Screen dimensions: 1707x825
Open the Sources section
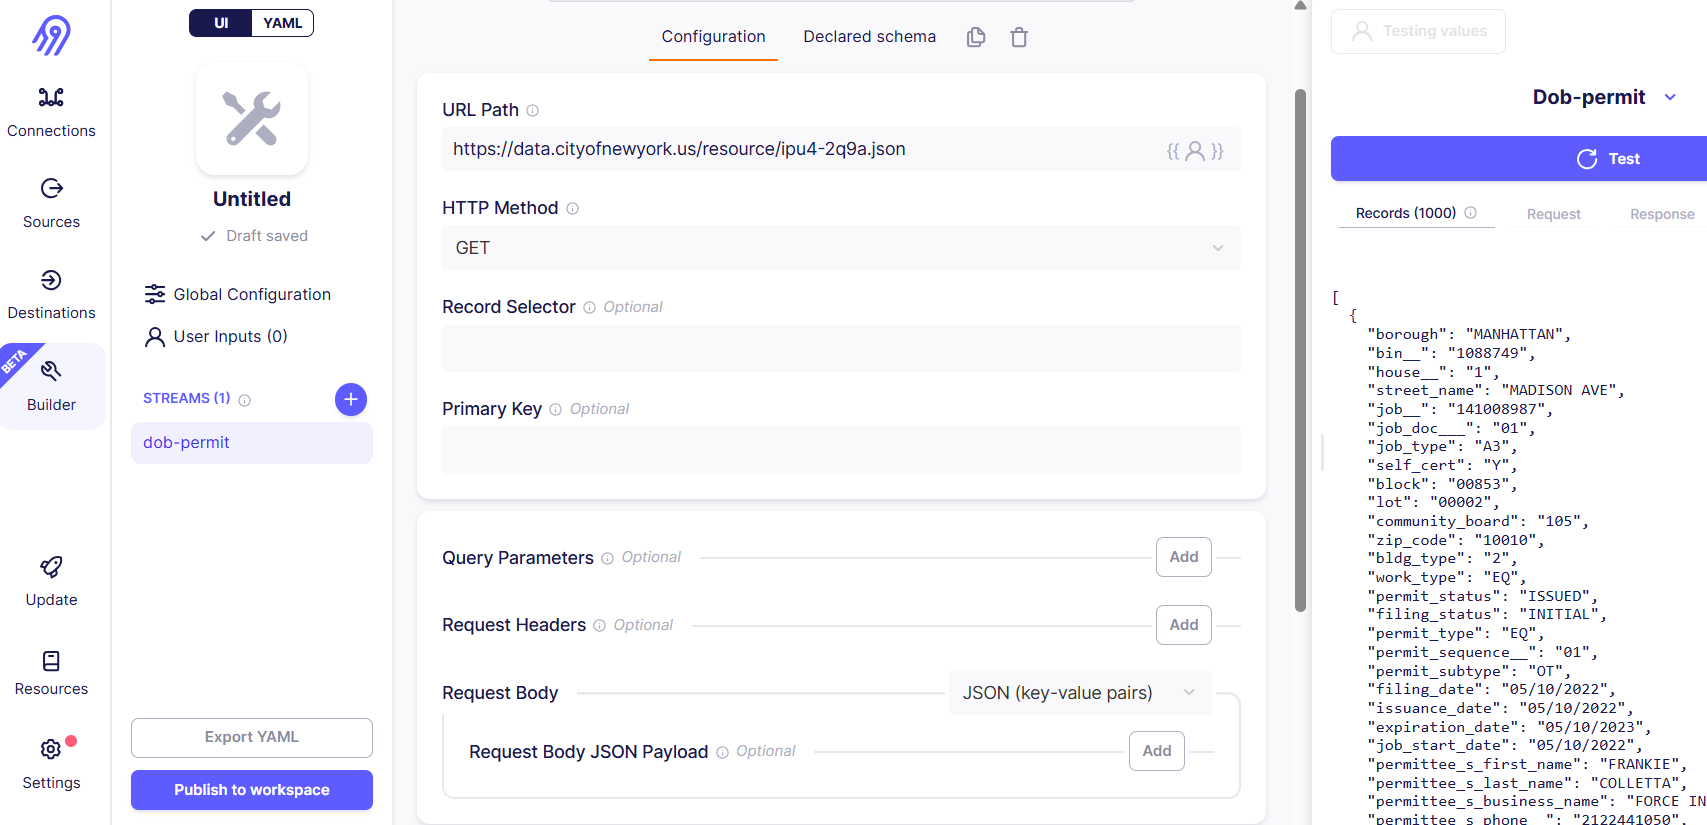51,203
